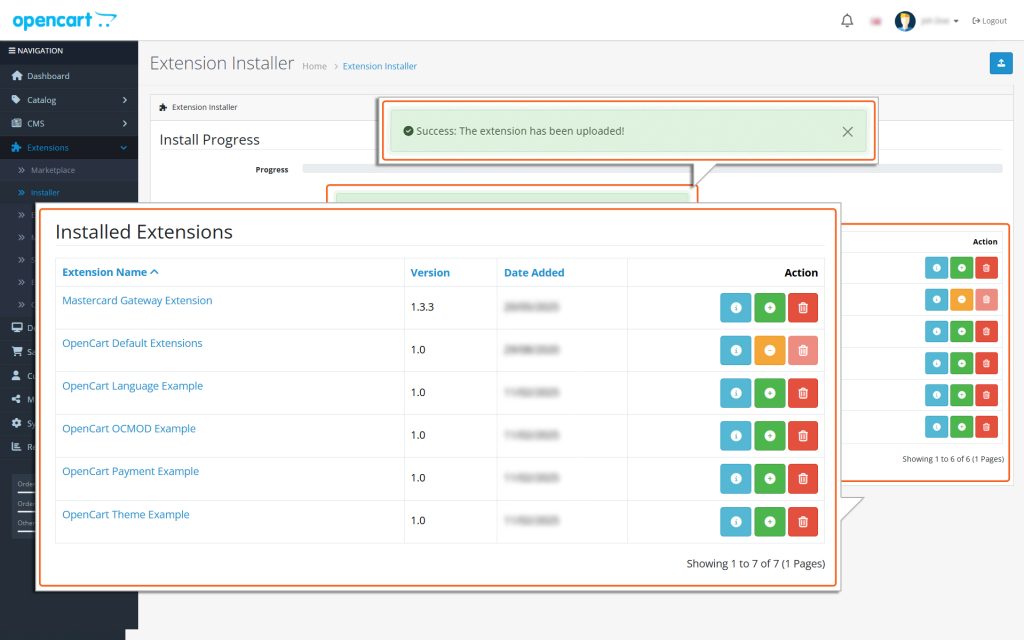Delete OpenCart OCMOD Example with the trash icon
The height and width of the screenshot is (640, 1024).
[802, 435]
